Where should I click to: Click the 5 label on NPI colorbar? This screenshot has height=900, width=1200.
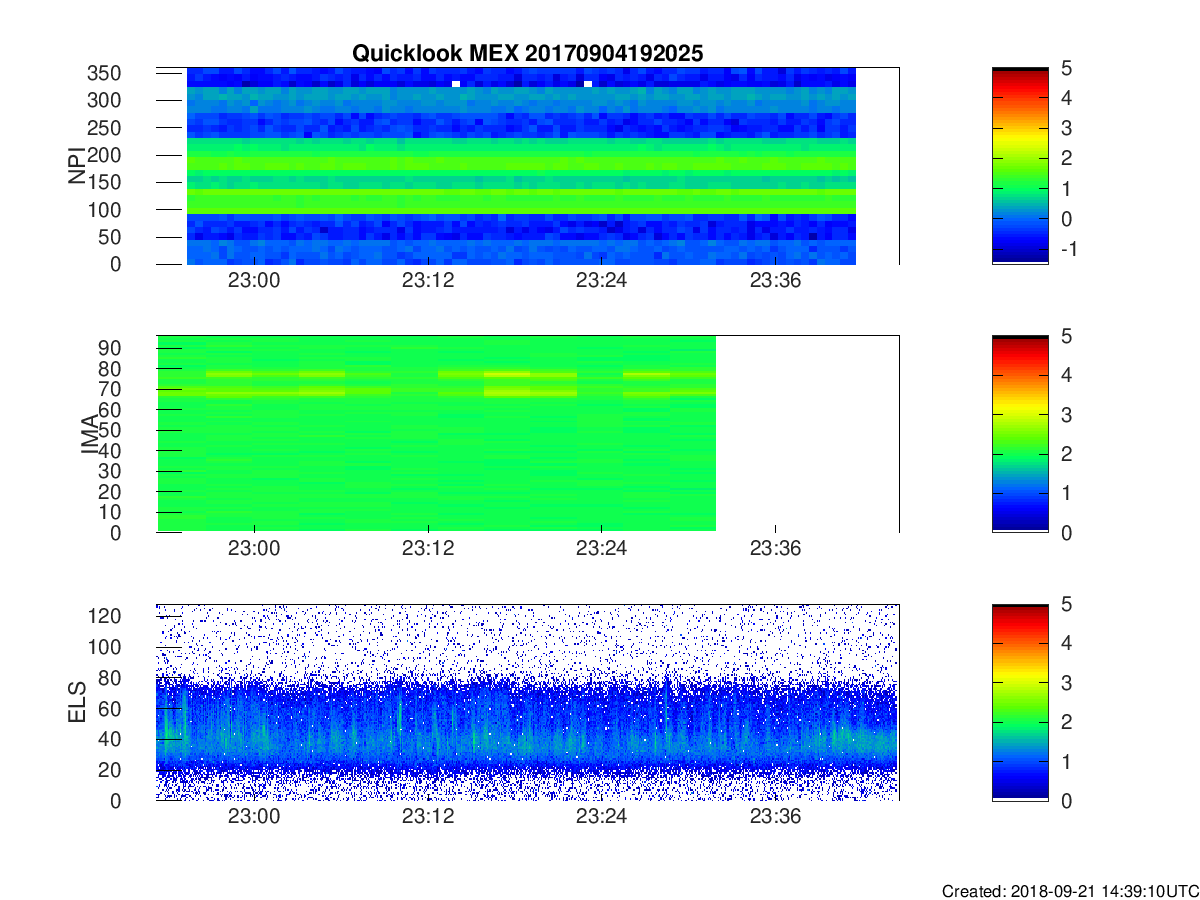coord(1066,68)
